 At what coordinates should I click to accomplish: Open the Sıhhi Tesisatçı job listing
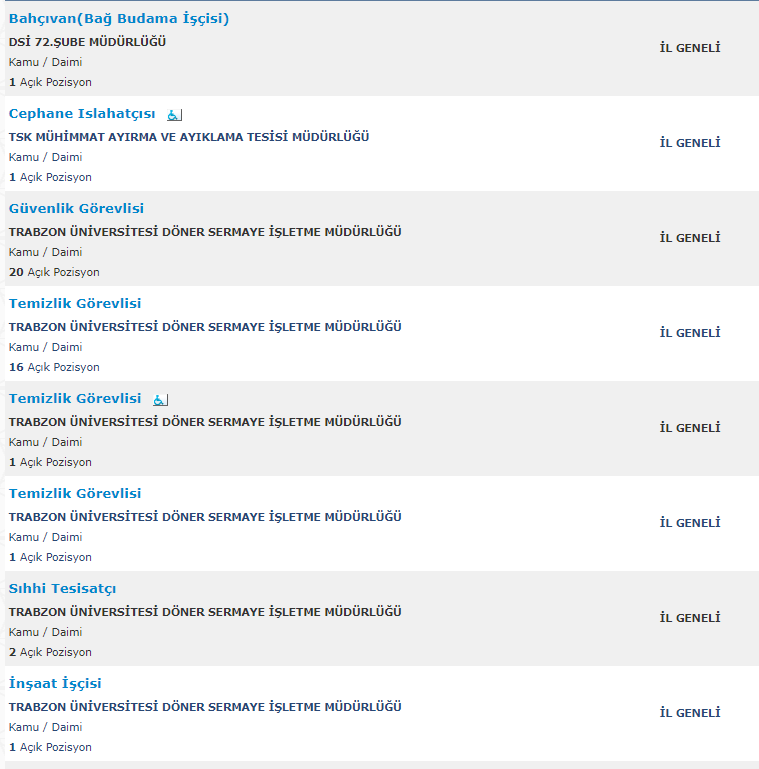tap(62, 588)
